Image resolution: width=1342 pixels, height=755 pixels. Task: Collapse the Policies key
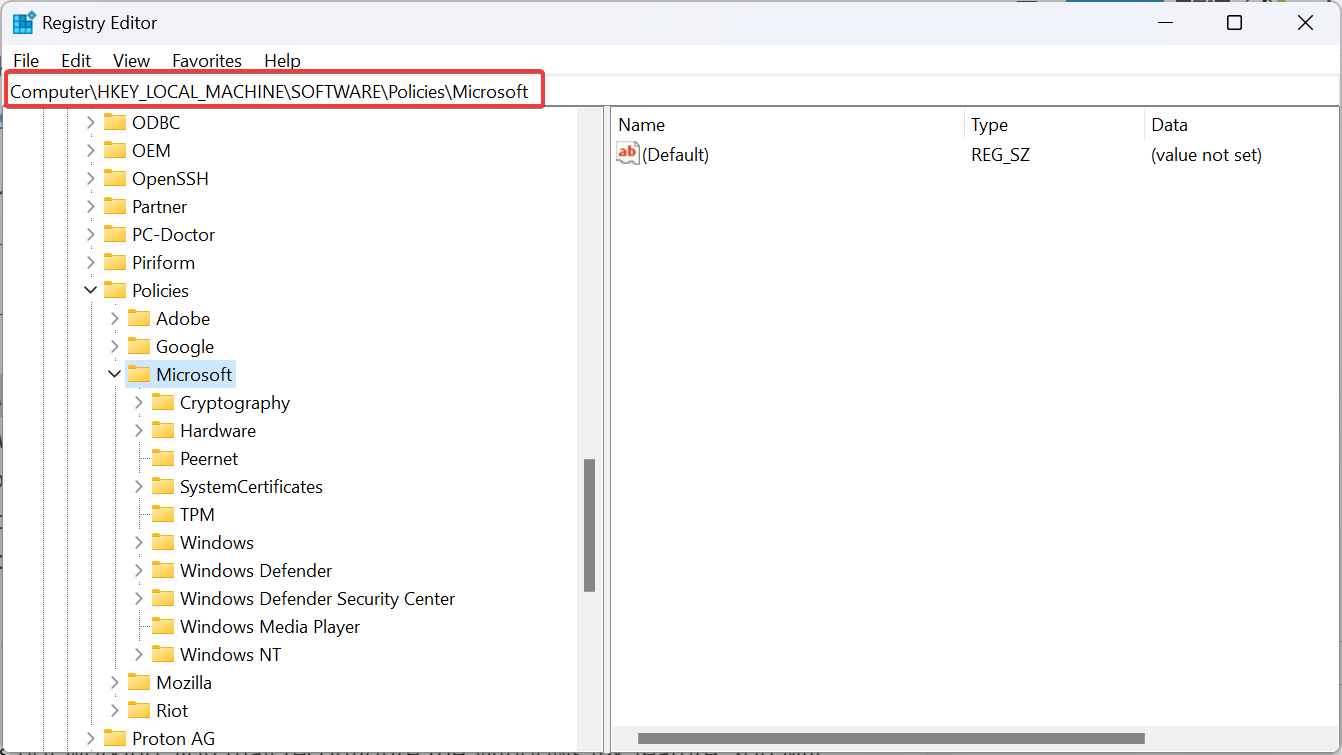[91, 290]
